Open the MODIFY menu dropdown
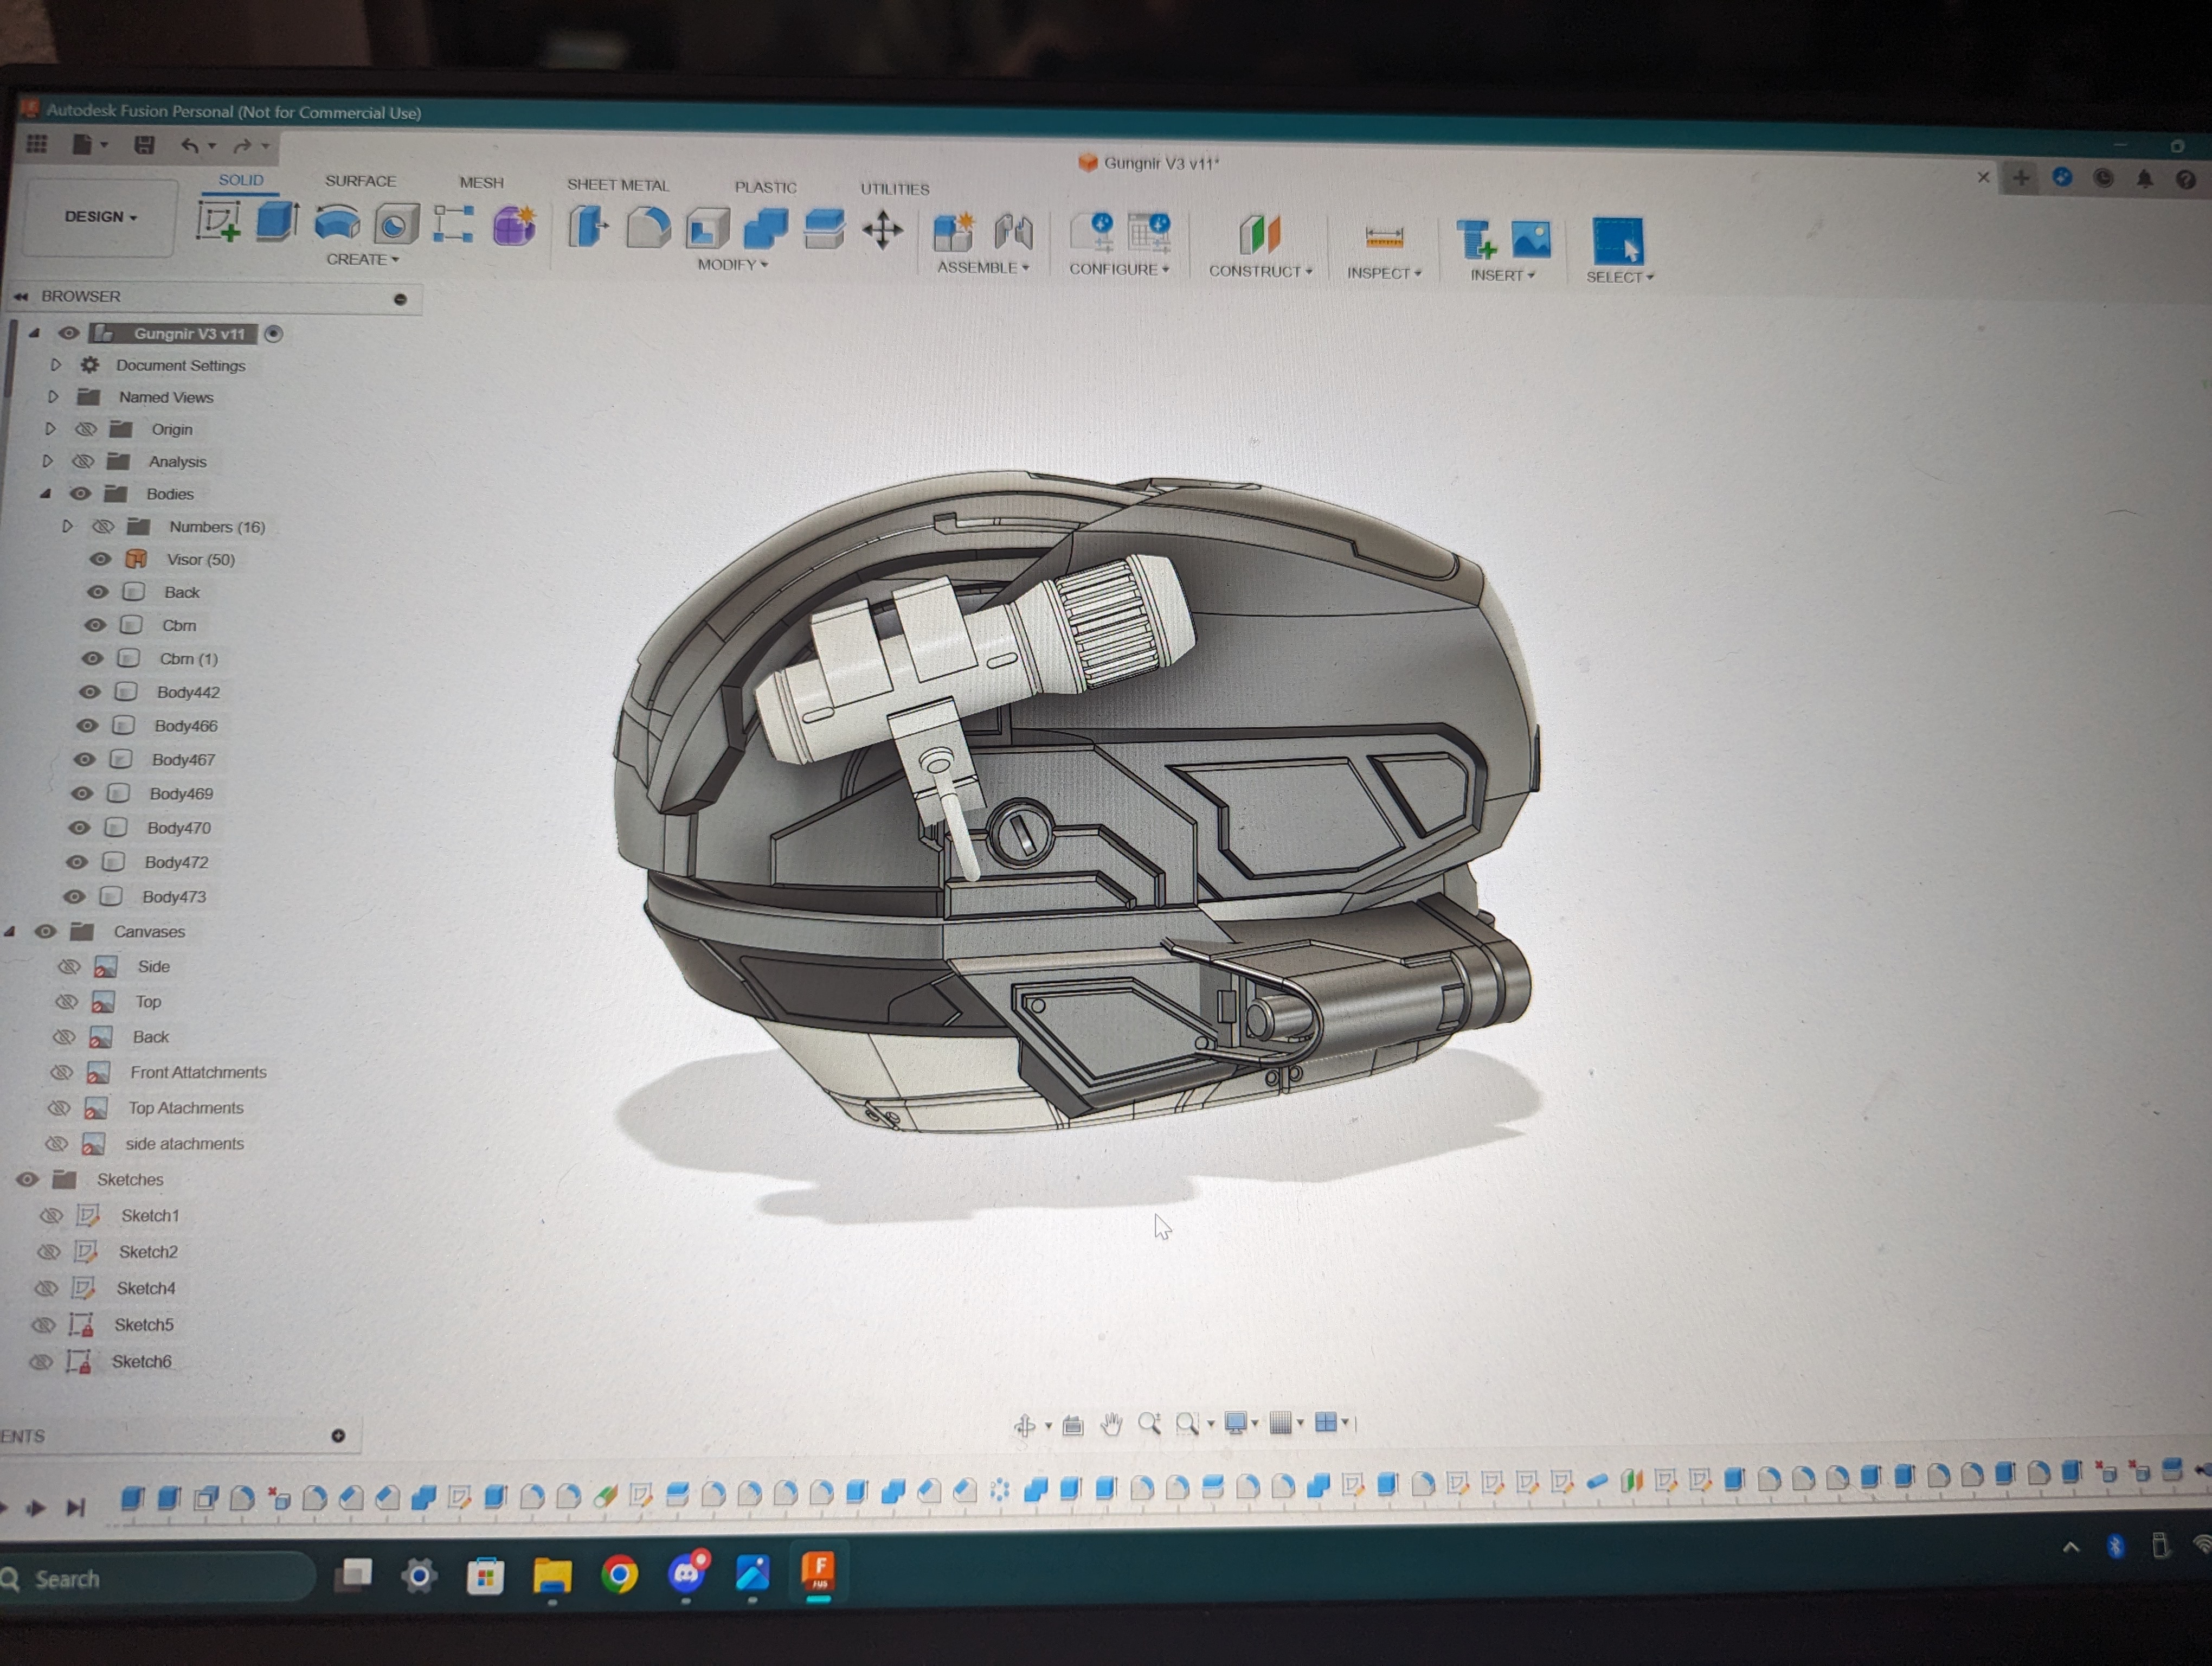 click(x=732, y=264)
